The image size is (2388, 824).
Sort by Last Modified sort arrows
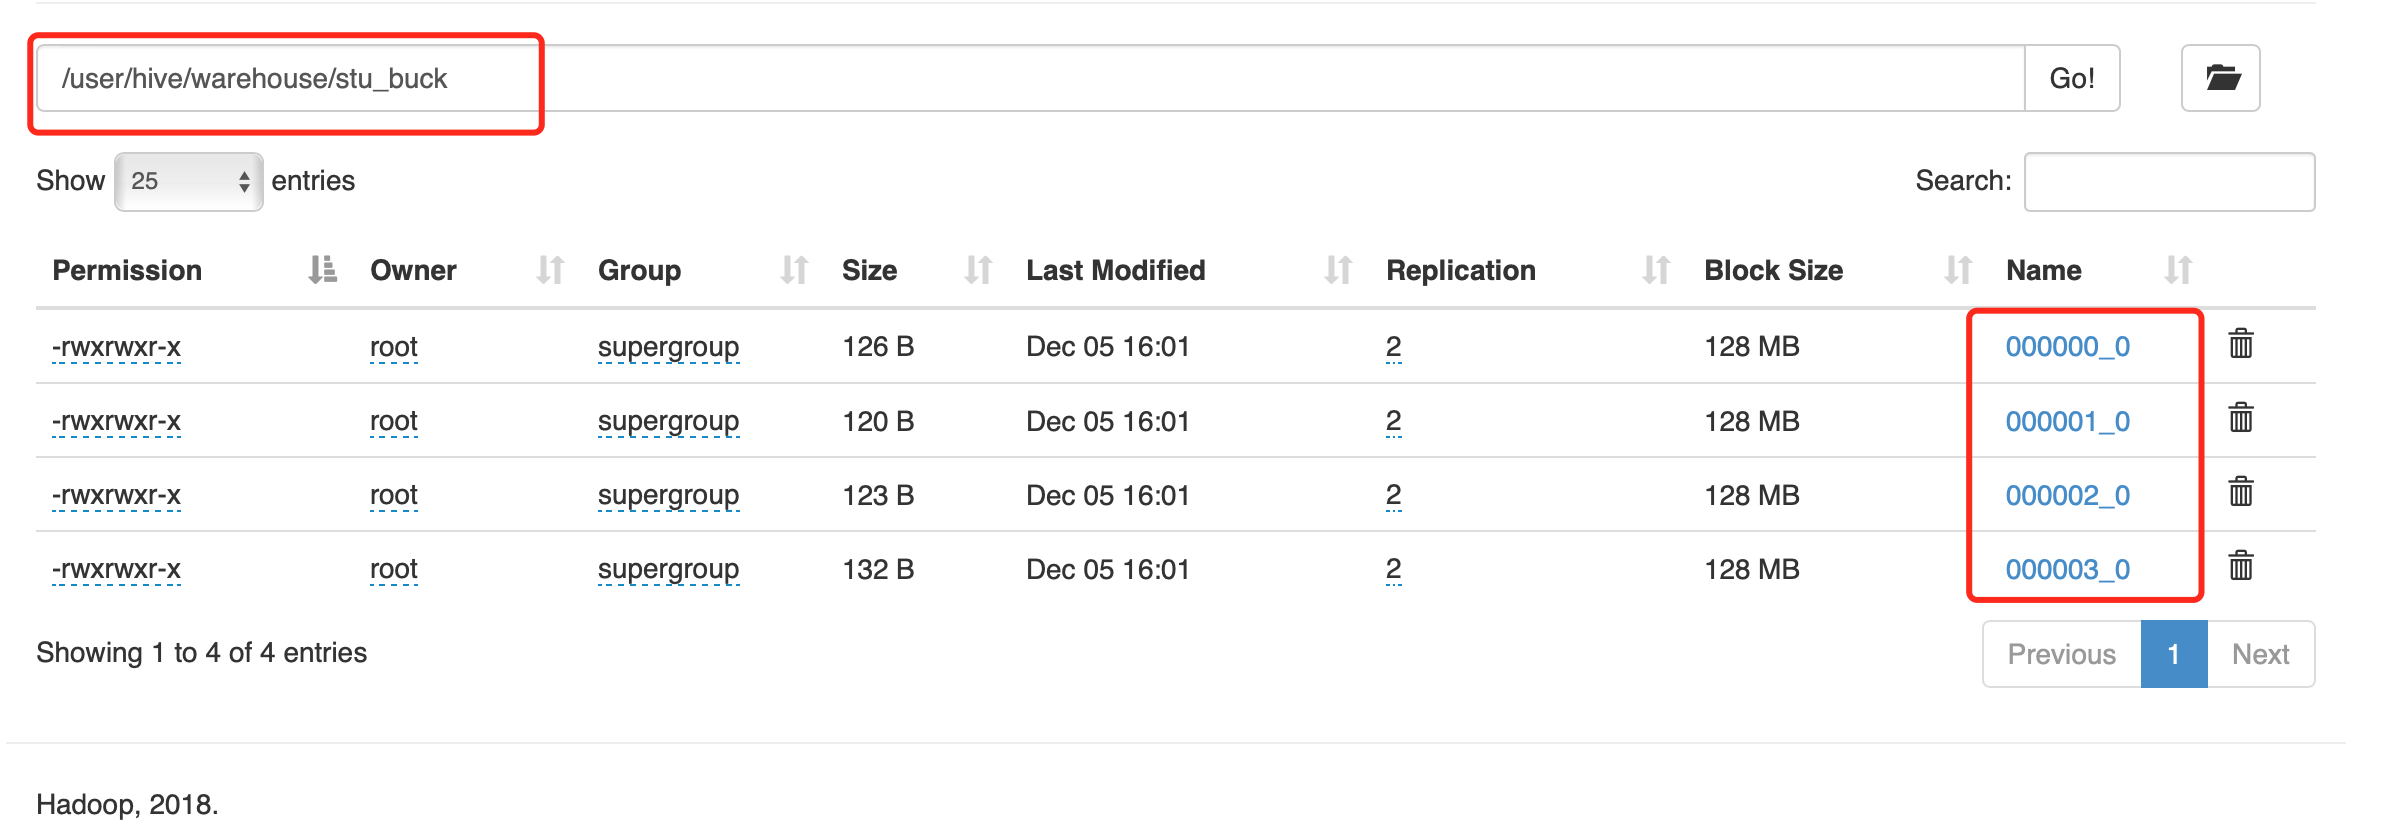pos(1338,270)
